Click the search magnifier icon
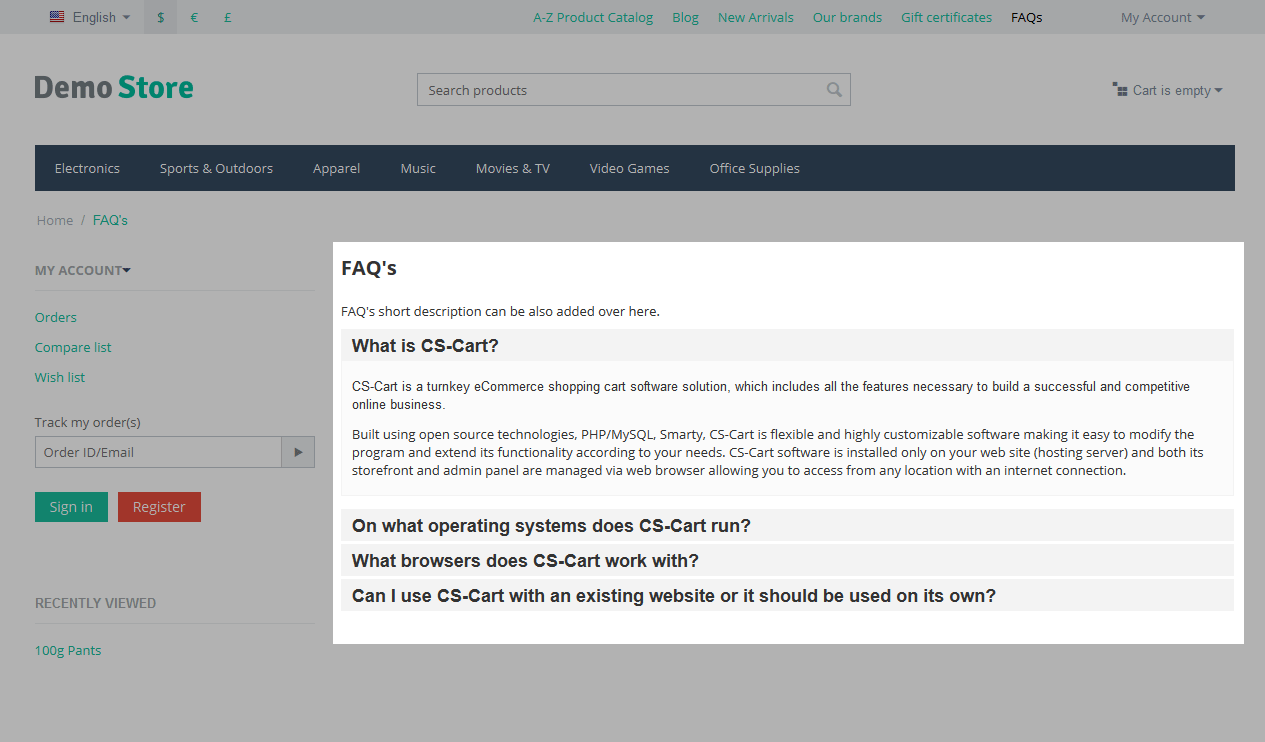1265x742 pixels. (x=834, y=90)
